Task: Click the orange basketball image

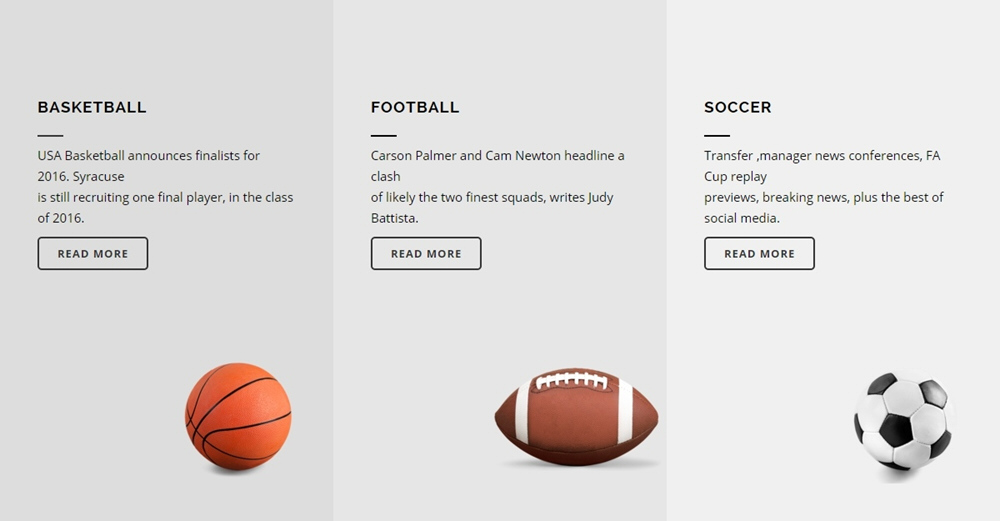Action: [238, 416]
